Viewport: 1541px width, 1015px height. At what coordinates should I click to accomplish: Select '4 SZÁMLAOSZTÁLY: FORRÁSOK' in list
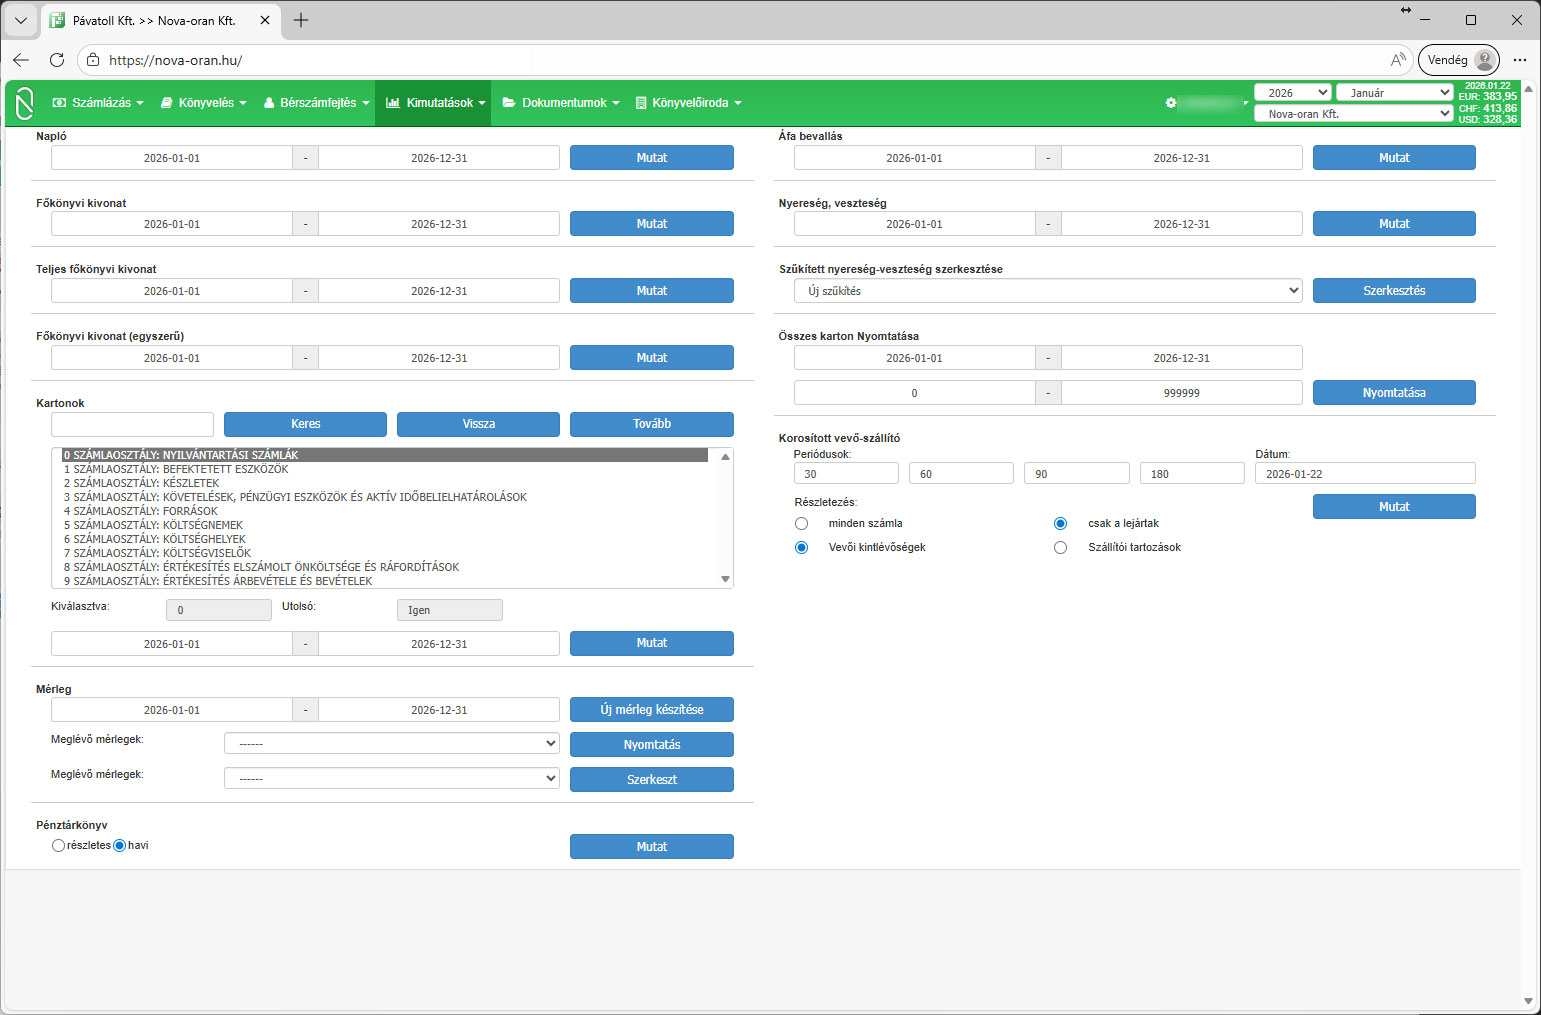pos(141,511)
